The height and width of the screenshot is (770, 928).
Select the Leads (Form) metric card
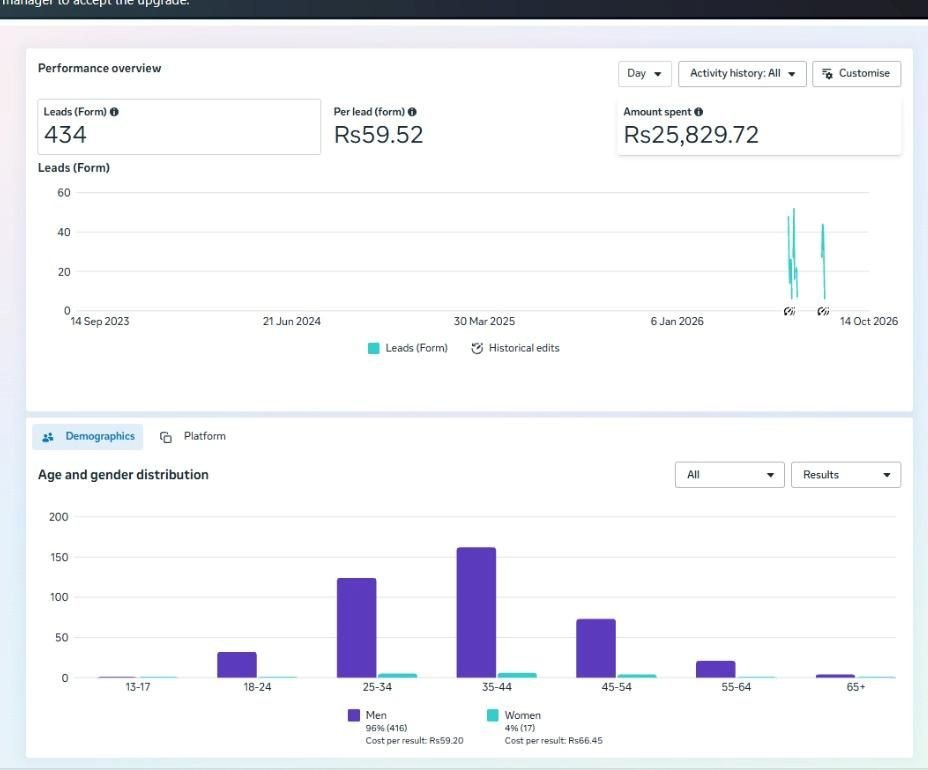(179, 127)
